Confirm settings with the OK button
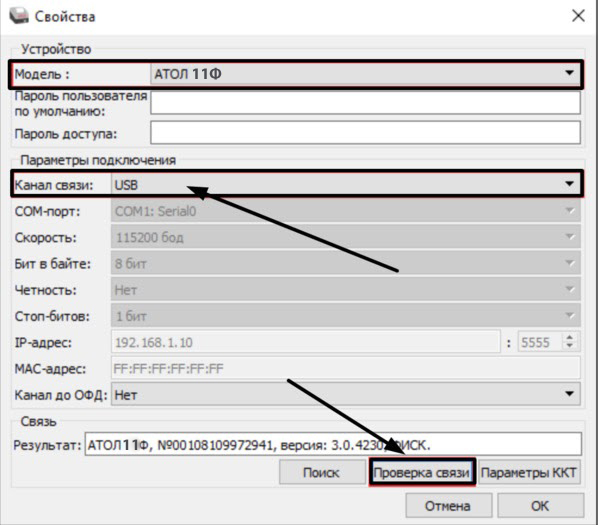The height and width of the screenshot is (525, 600). coord(541,506)
